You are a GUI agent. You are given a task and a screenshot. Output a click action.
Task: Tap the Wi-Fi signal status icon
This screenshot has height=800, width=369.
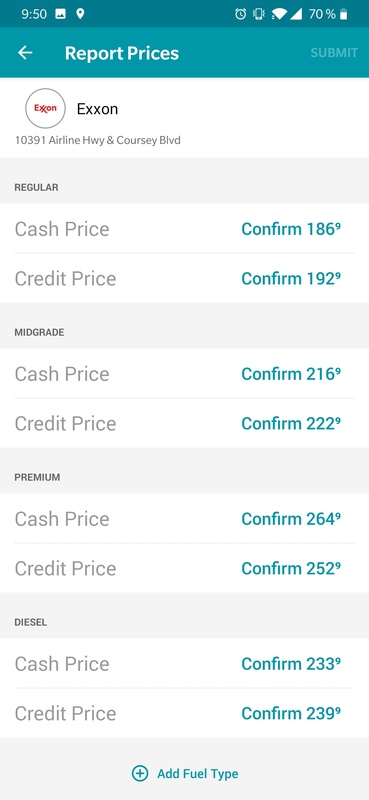click(279, 14)
